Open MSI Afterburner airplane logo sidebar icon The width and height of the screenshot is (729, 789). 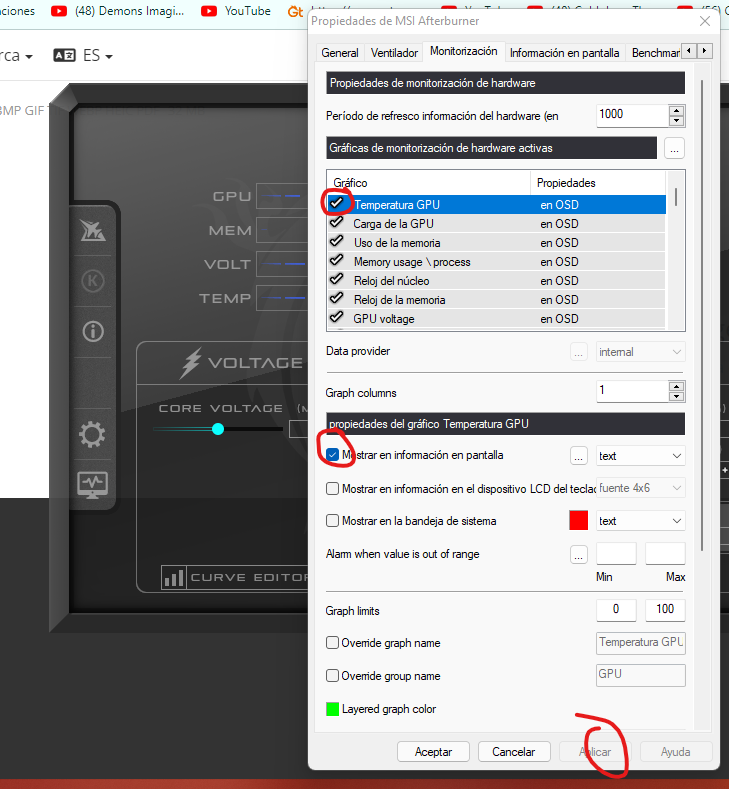pyautogui.click(x=93, y=231)
